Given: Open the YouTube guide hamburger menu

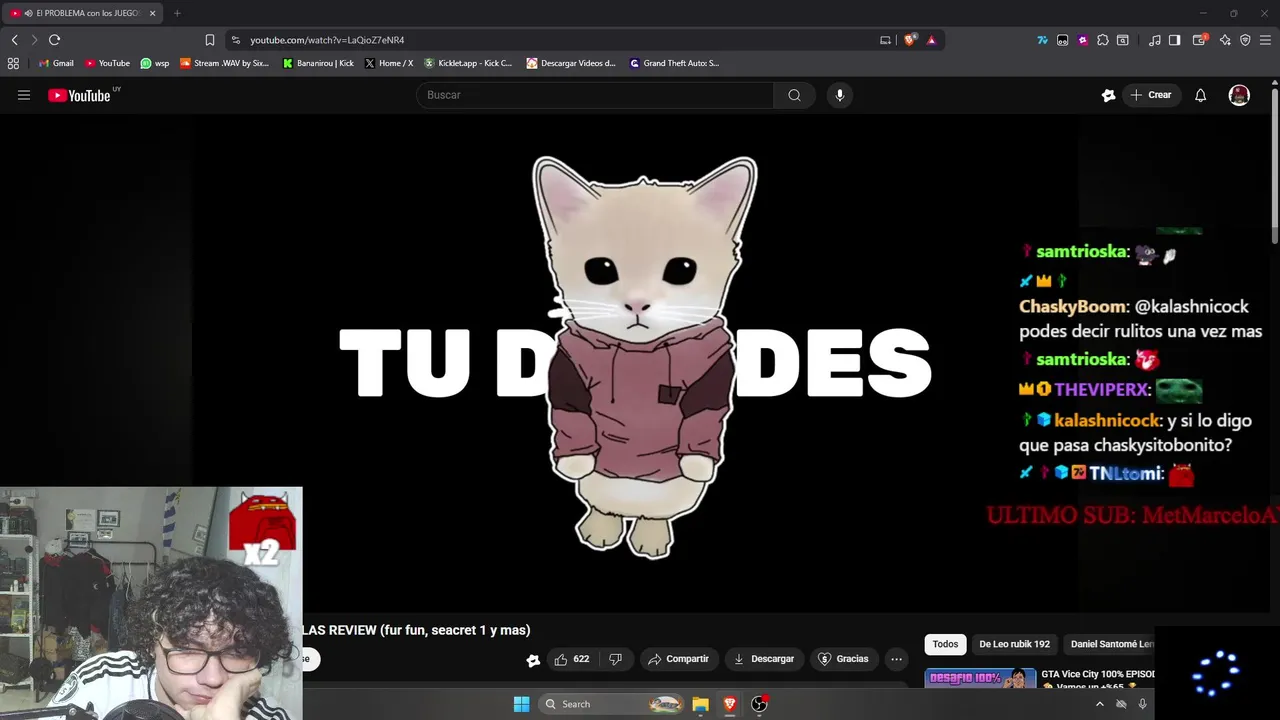Looking at the screenshot, I should tap(24, 95).
